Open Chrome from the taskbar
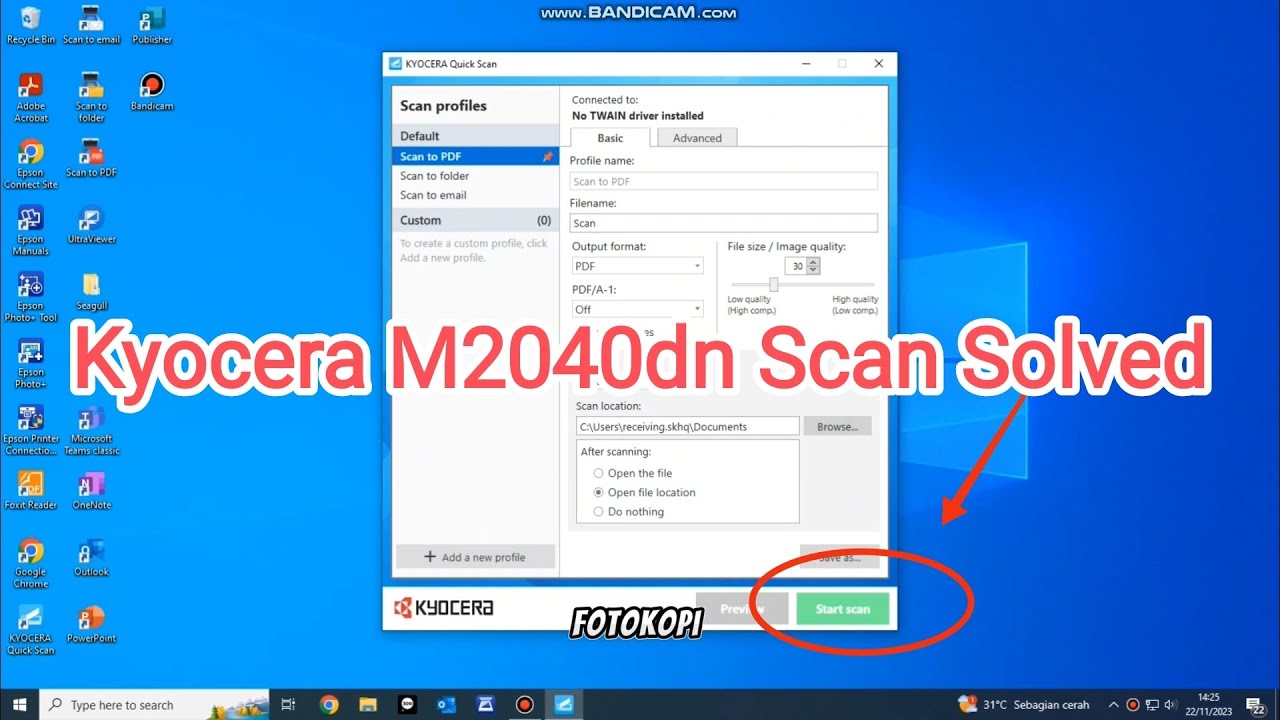The height and width of the screenshot is (720, 1280). click(329, 704)
